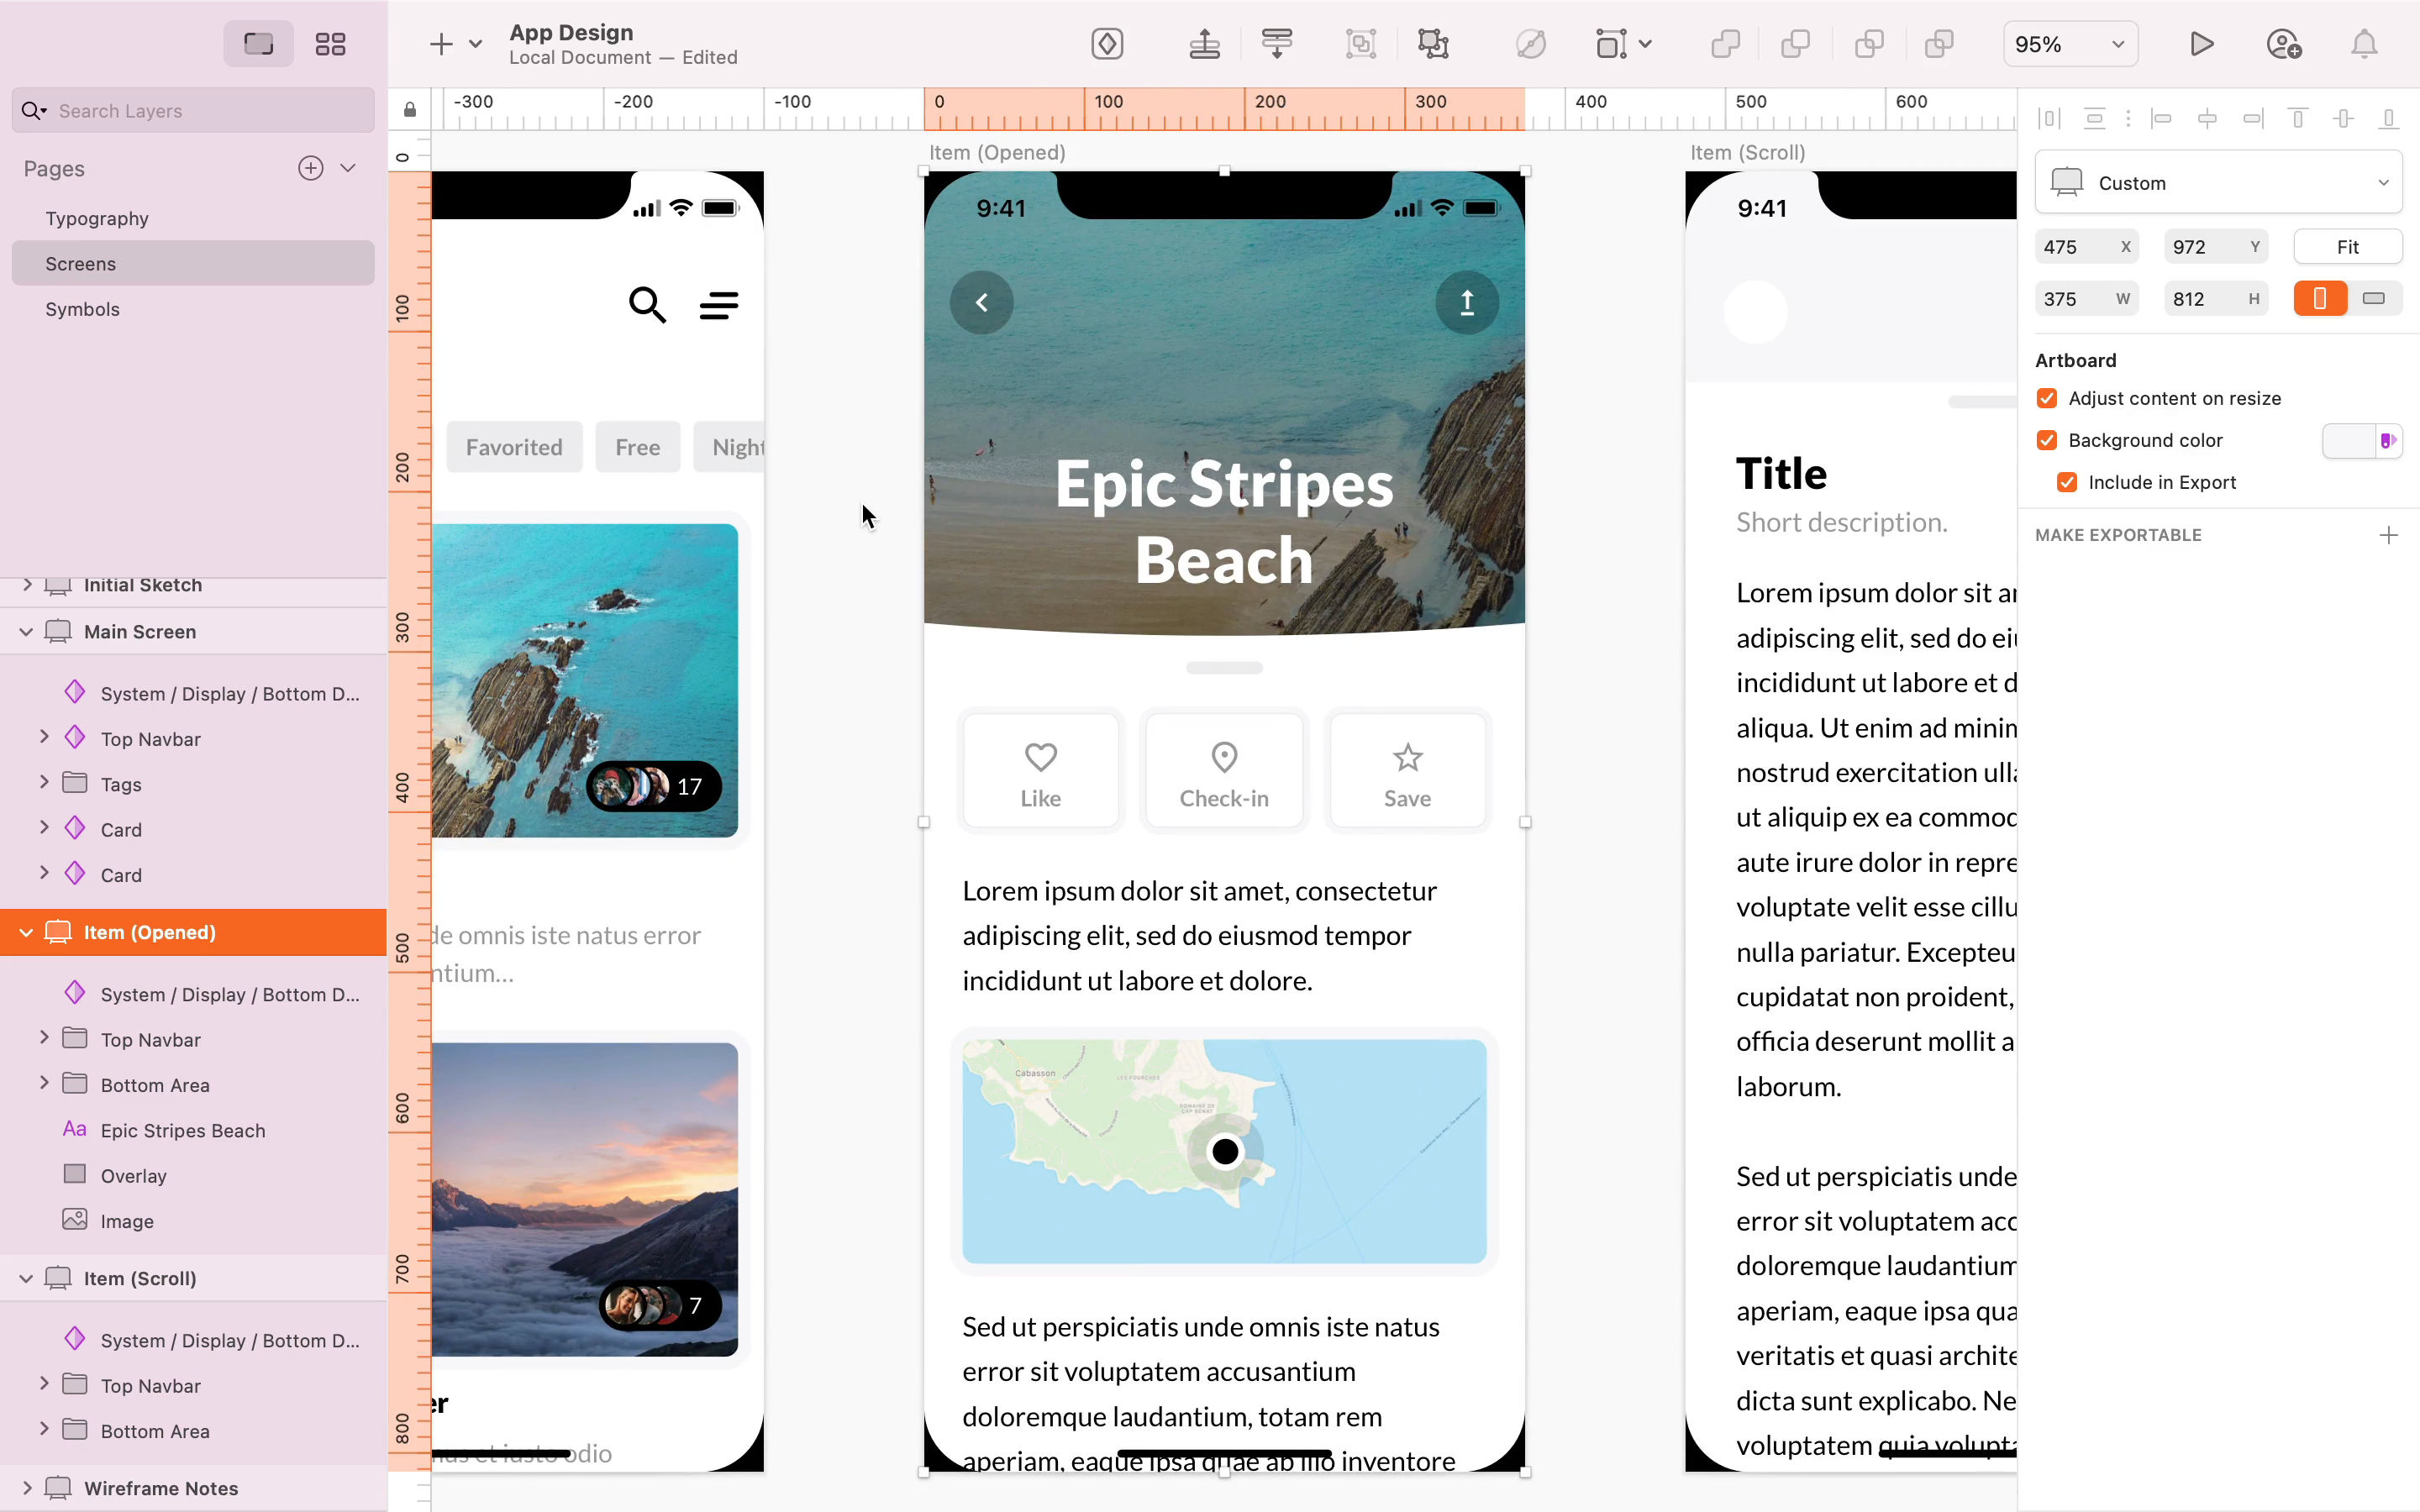Expand Bottom Area under Item (Opened)
The image size is (2420, 1512).
(x=44, y=1084)
